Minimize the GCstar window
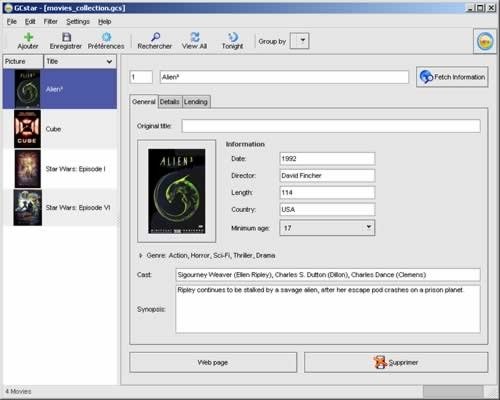The width and height of the screenshot is (500, 400). click(x=470, y=8)
